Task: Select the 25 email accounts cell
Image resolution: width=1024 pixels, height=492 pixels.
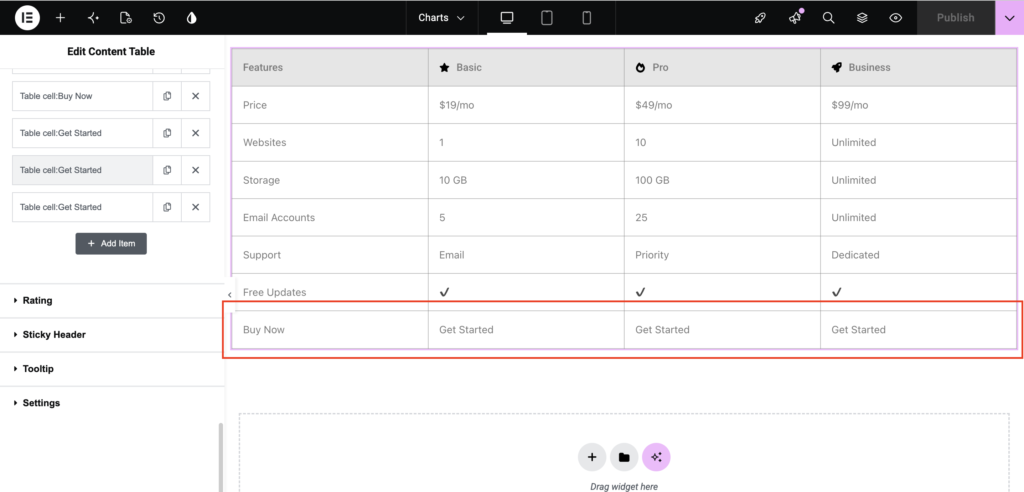Action: [722, 218]
